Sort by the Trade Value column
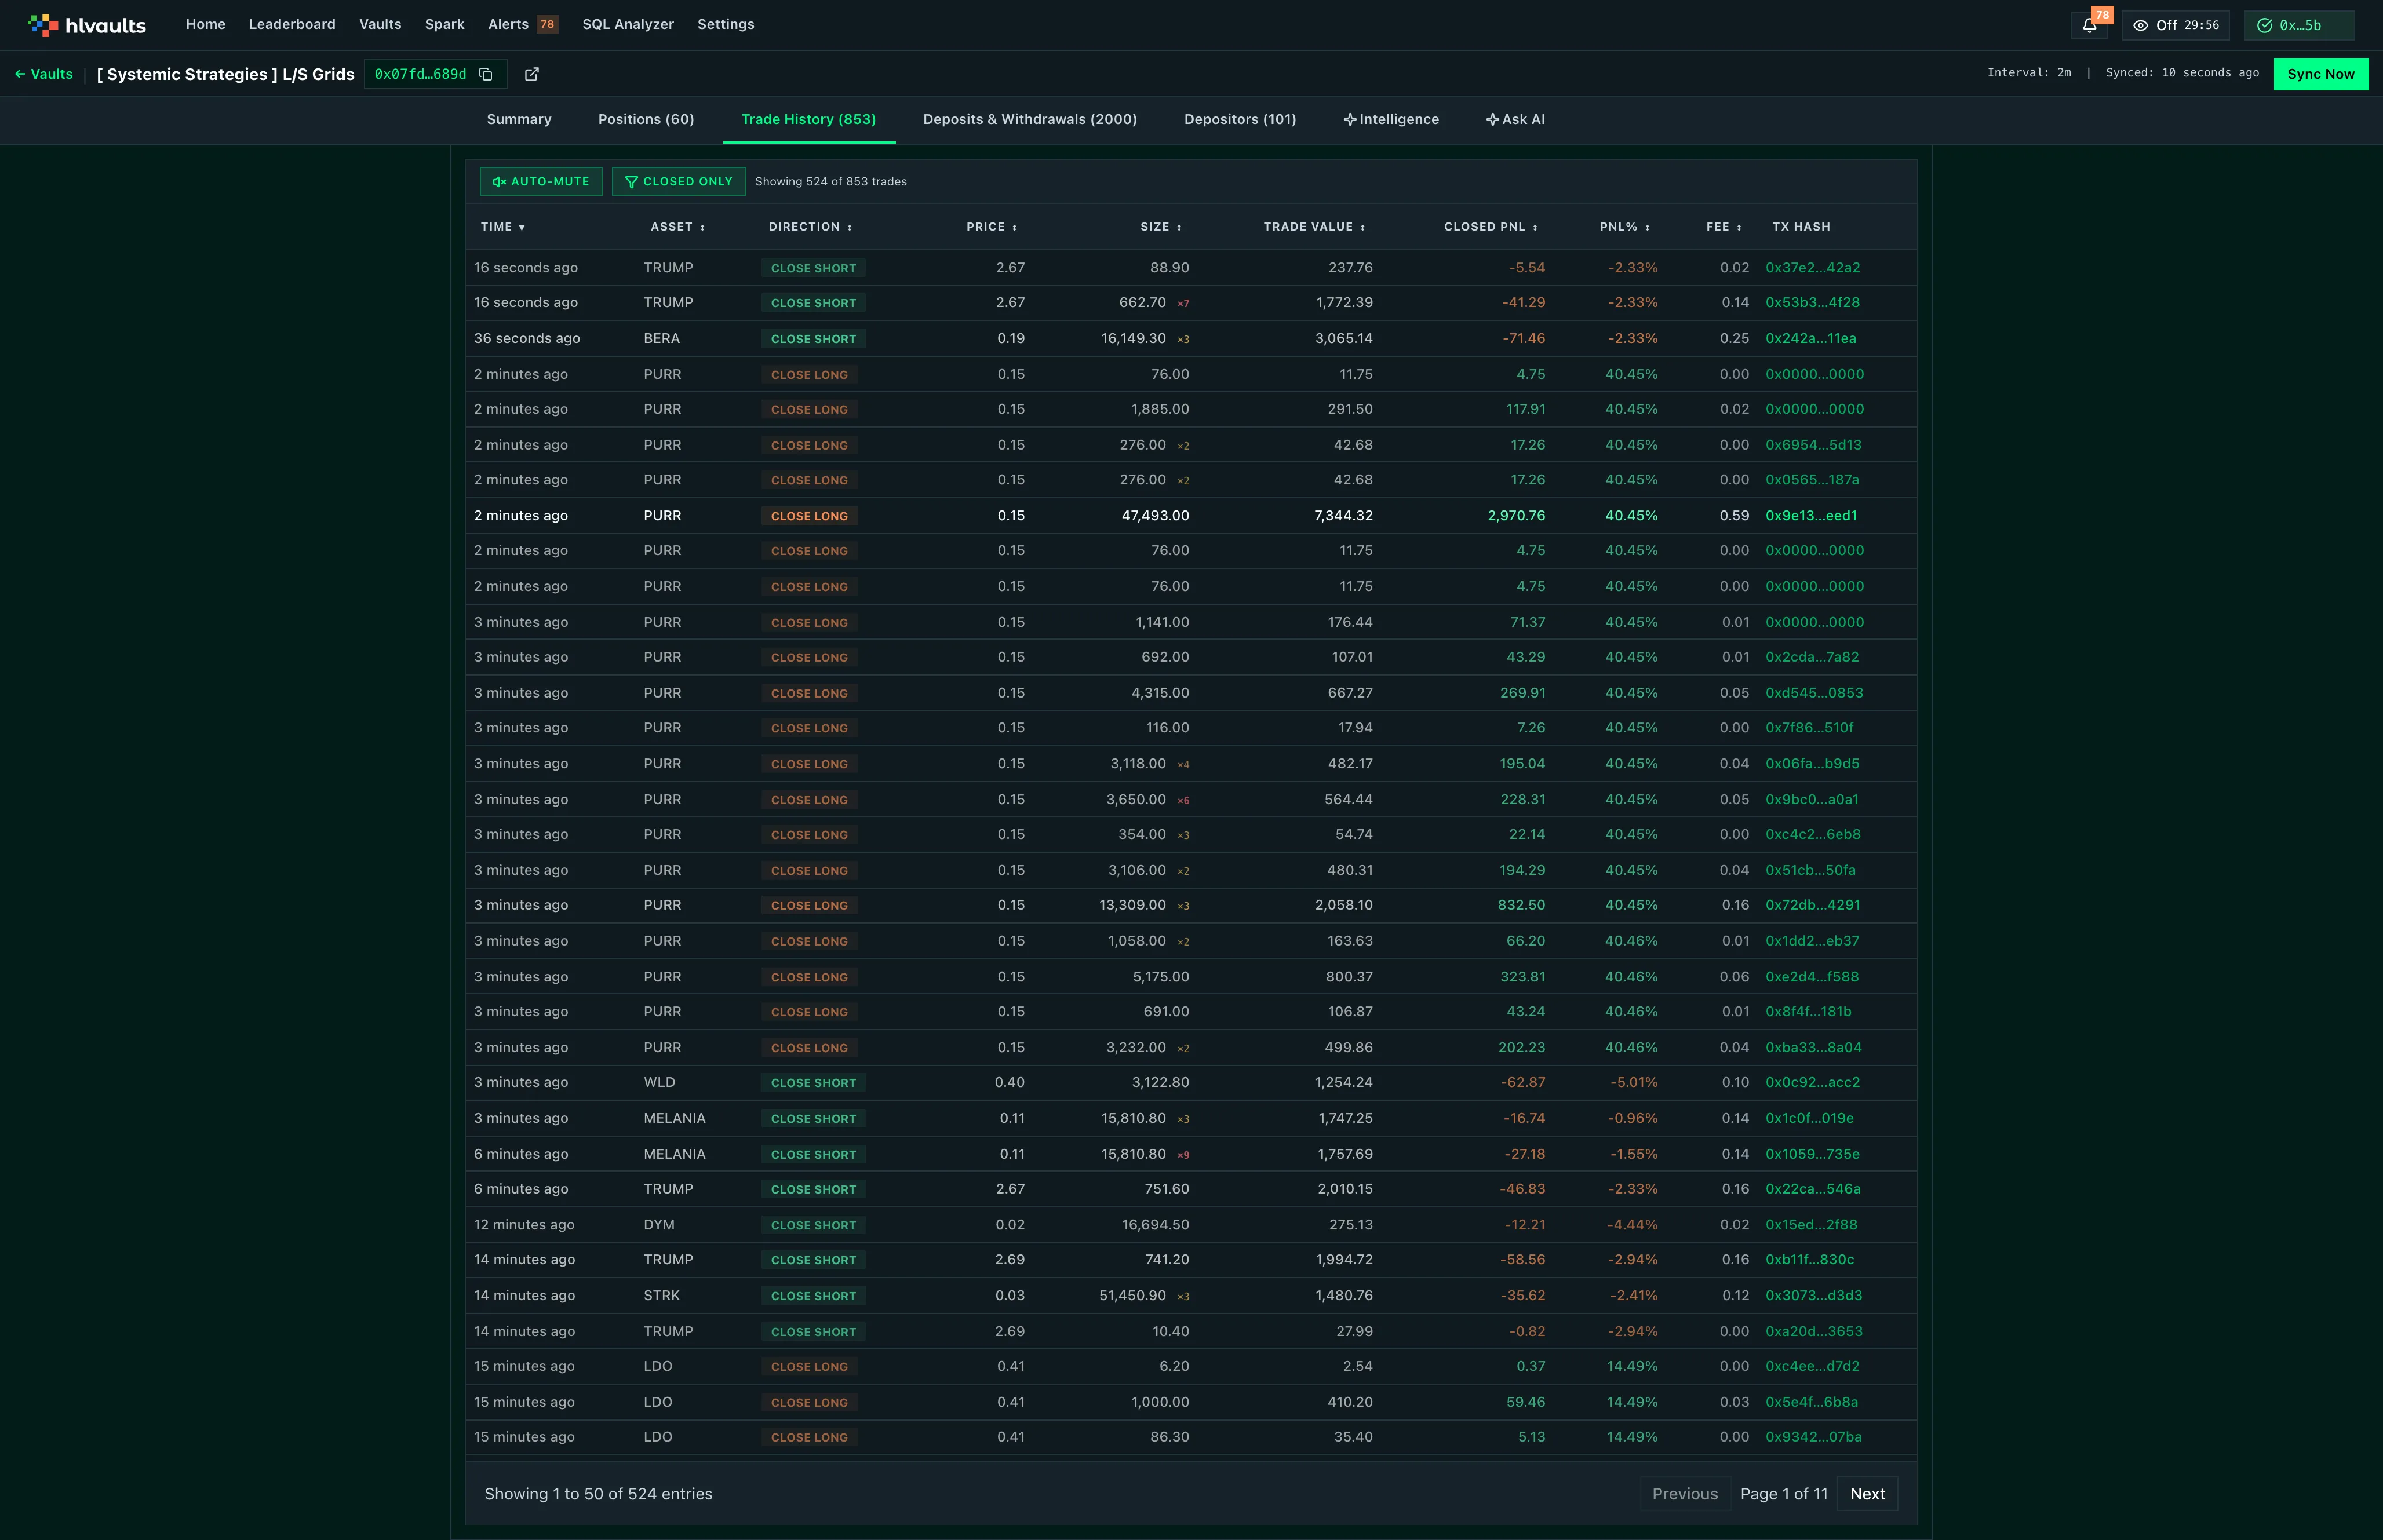Image resolution: width=2383 pixels, height=1540 pixels. tap(1314, 227)
